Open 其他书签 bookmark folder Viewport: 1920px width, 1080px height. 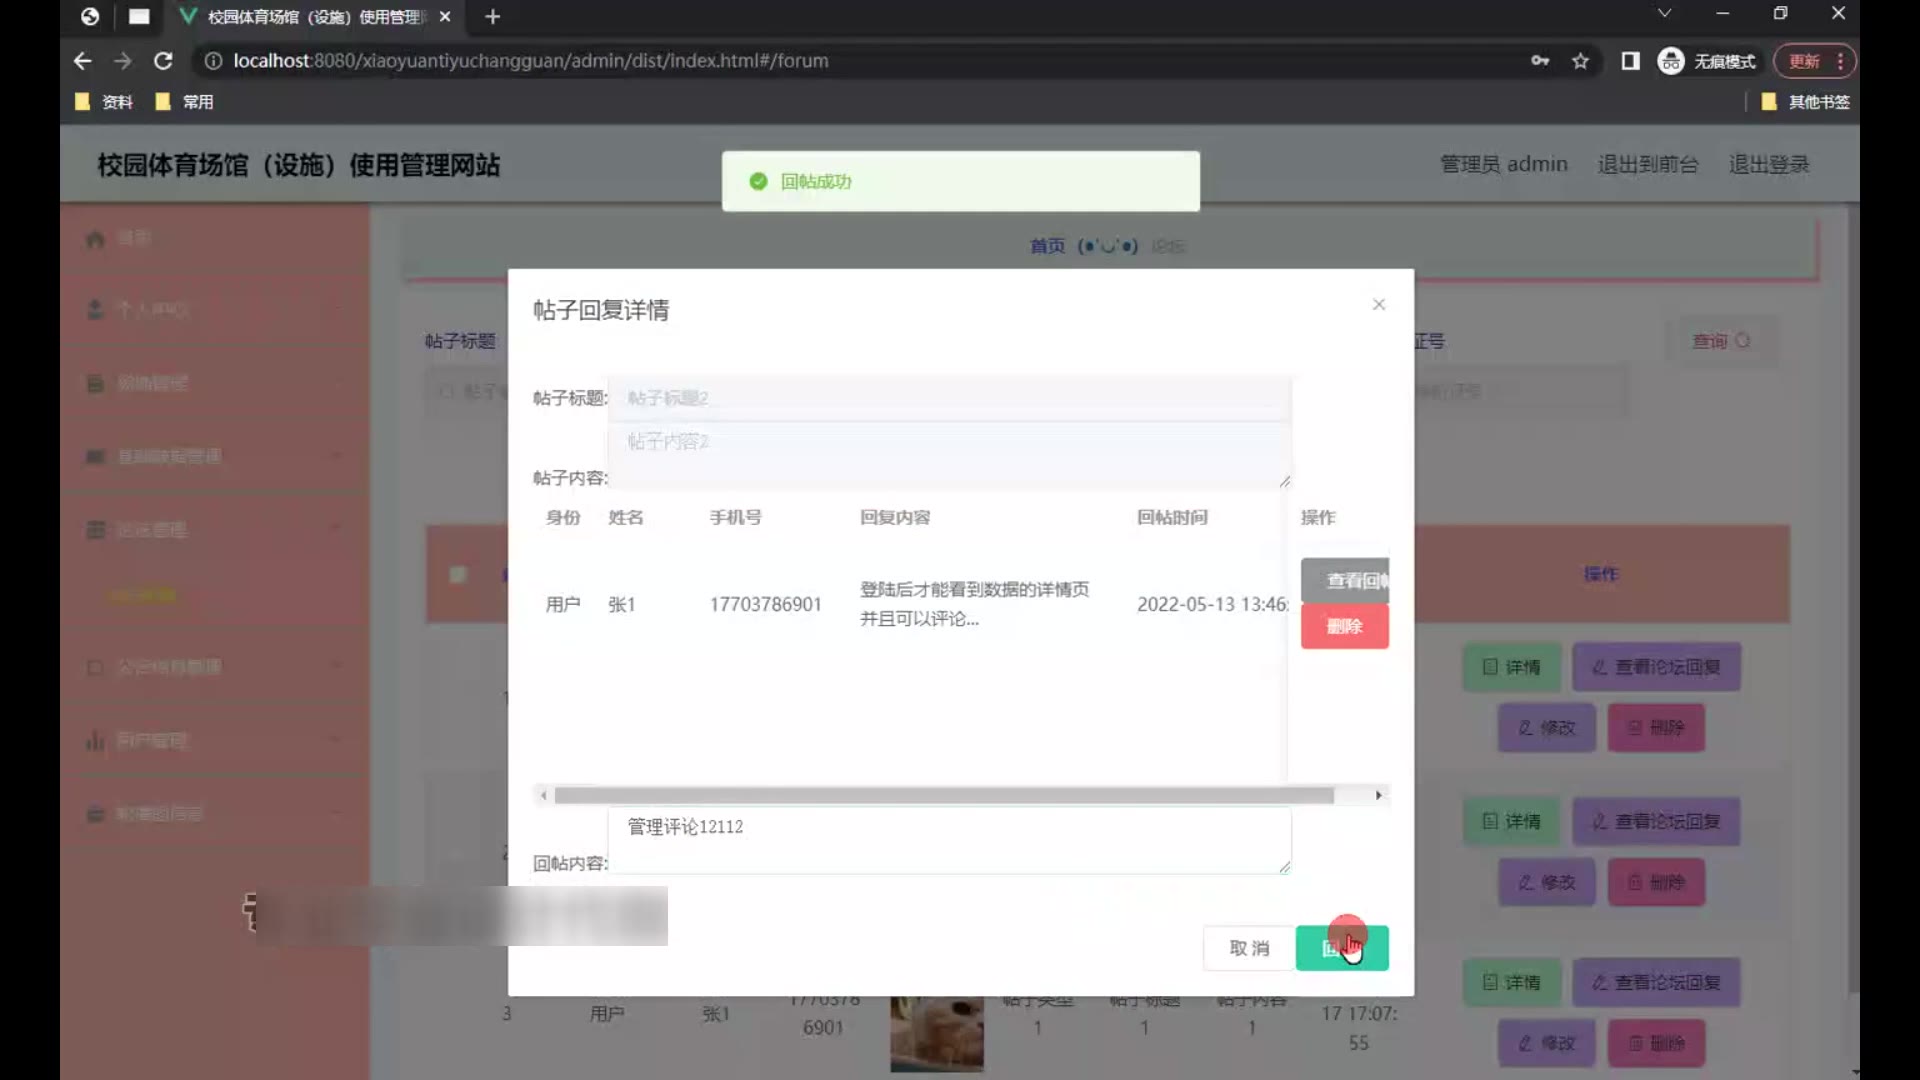(x=1805, y=102)
